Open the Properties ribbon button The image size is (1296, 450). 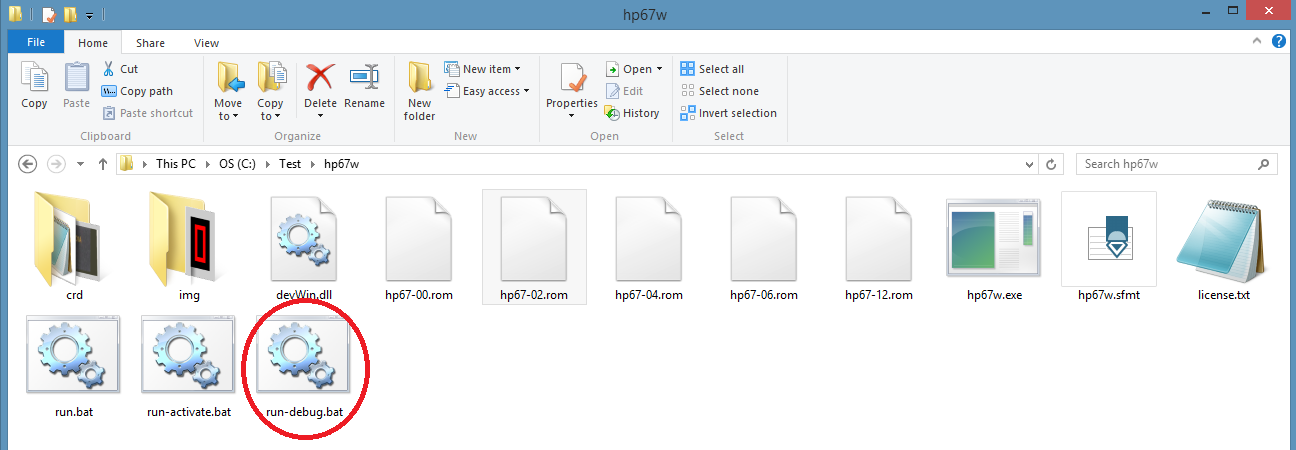click(x=572, y=88)
